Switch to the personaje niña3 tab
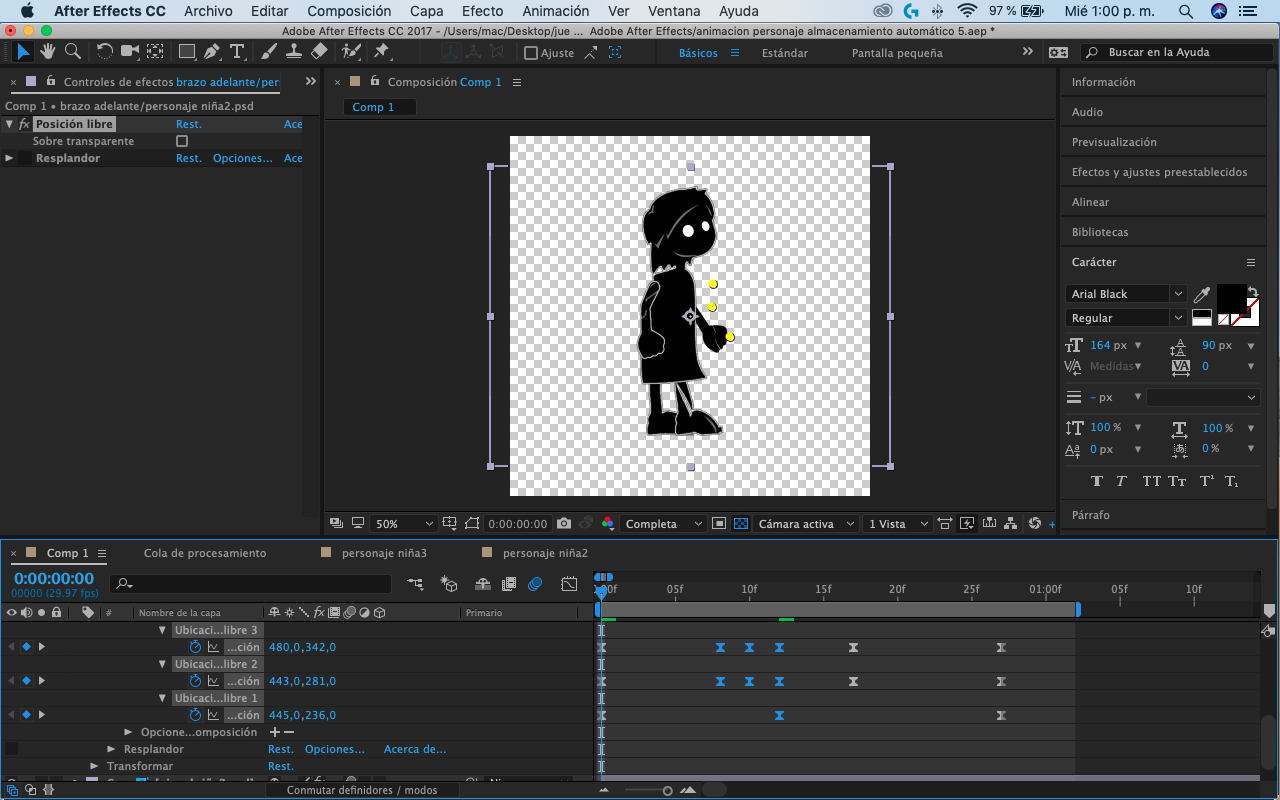Screen dimensions: 1280x800 pyautogui.click(x=384, y=553)
